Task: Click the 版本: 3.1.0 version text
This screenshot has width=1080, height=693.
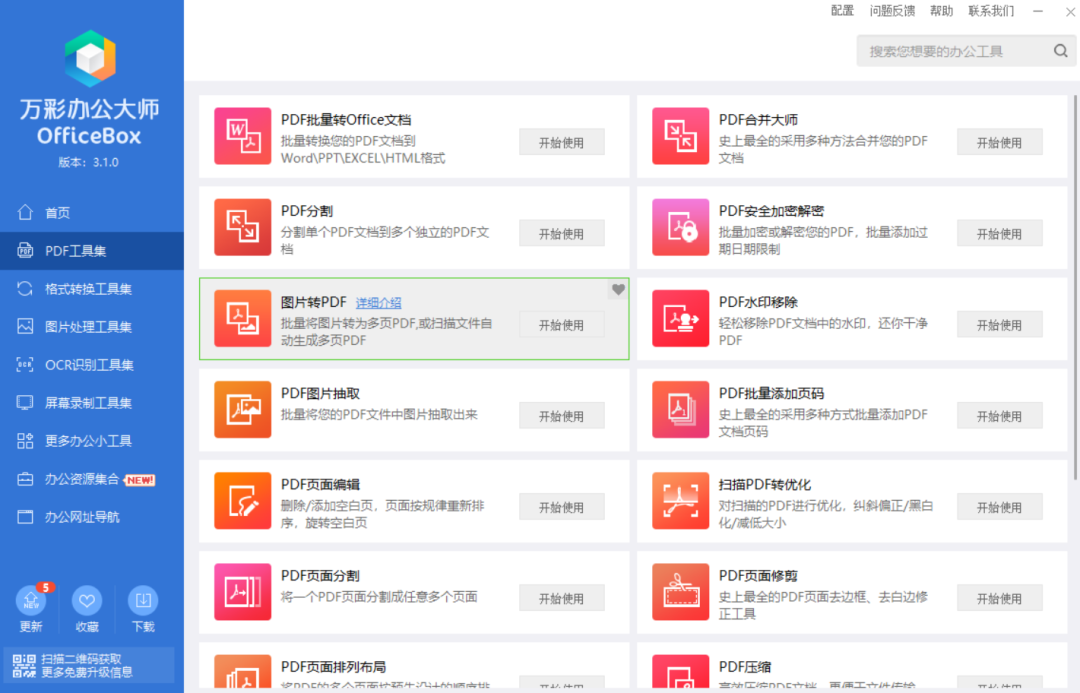Action: pos(88,163)
